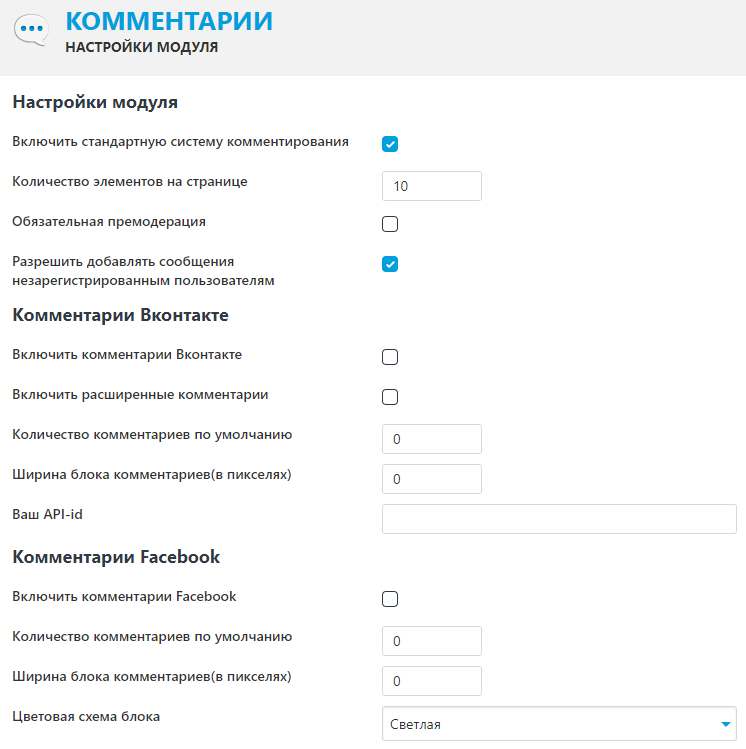Focus Вконтакте default comment count field
Screen dimensions: 746x749
[x=431, y=439]
